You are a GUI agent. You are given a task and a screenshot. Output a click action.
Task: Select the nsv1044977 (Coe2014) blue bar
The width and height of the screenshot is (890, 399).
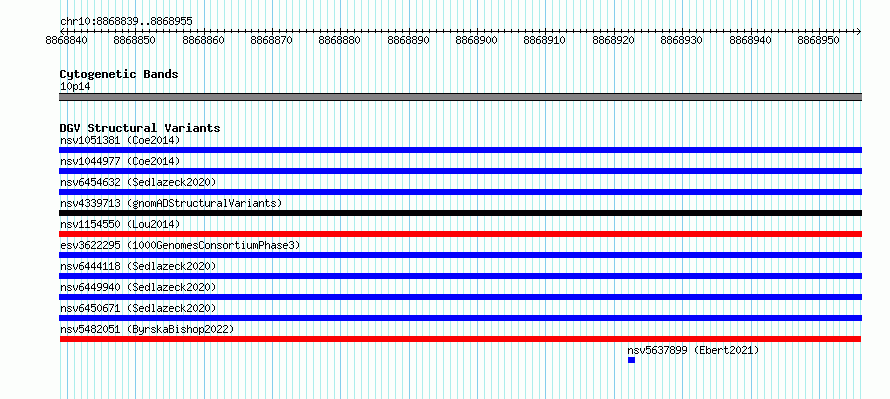460,171
